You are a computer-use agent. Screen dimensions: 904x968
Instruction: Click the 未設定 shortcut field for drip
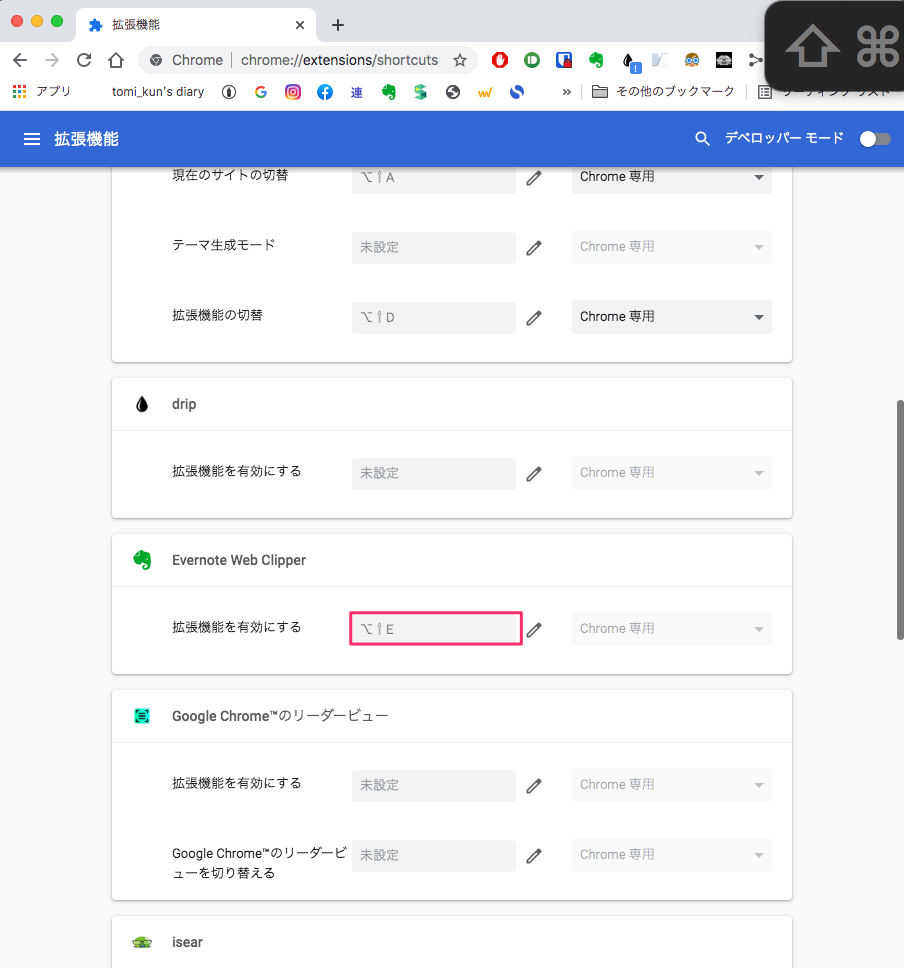tap(433, 474)
